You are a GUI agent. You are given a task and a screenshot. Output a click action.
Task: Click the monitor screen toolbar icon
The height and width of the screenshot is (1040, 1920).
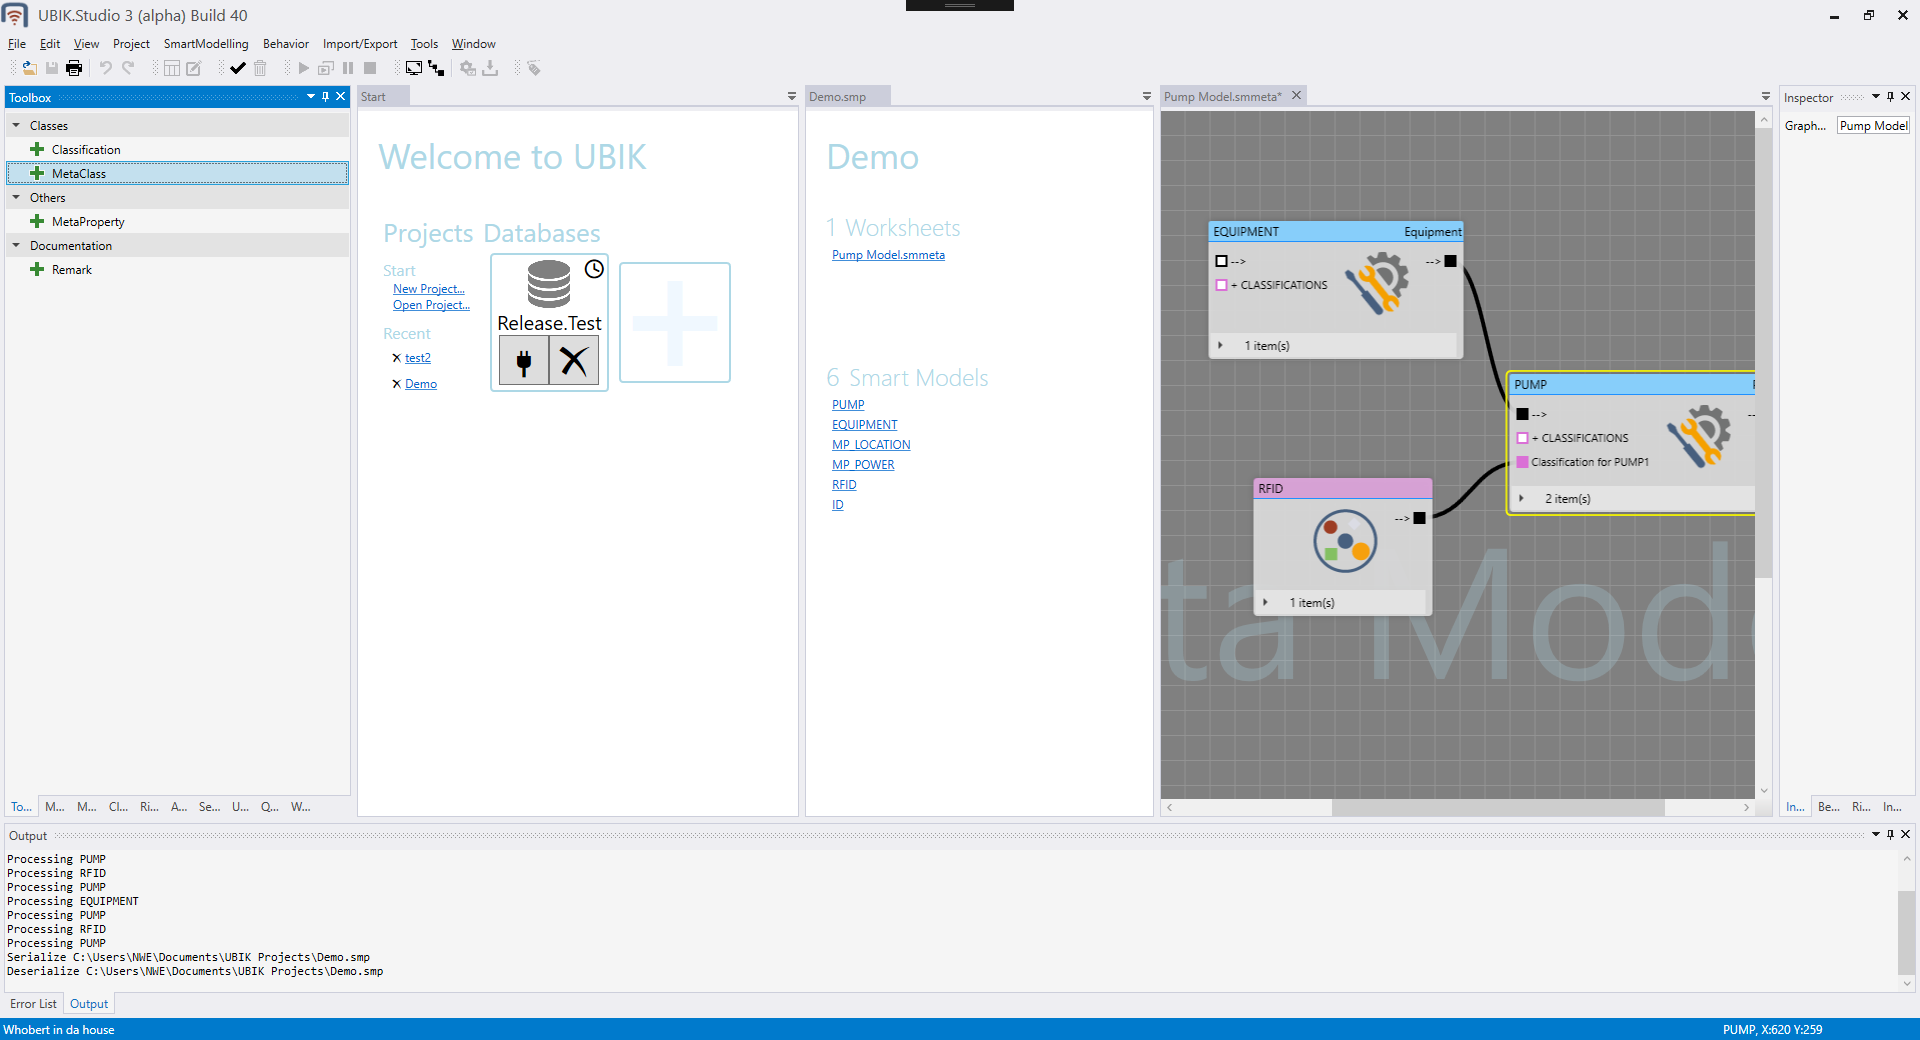click(413, 68)
